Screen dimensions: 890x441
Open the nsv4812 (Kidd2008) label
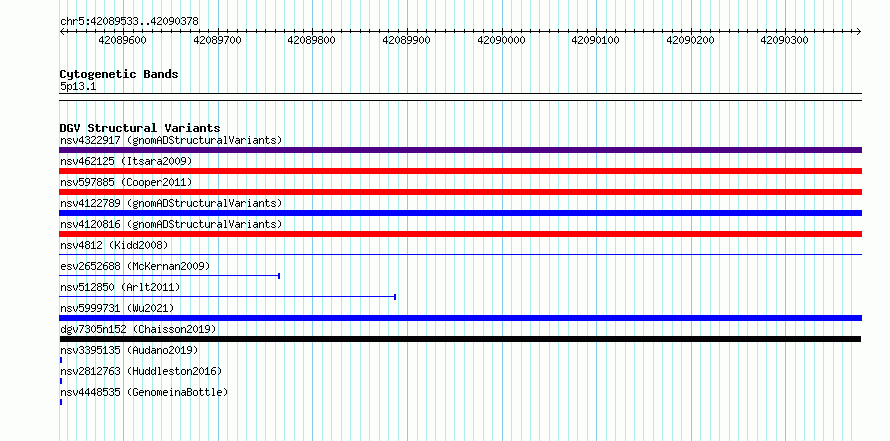[x=114, y=245]
